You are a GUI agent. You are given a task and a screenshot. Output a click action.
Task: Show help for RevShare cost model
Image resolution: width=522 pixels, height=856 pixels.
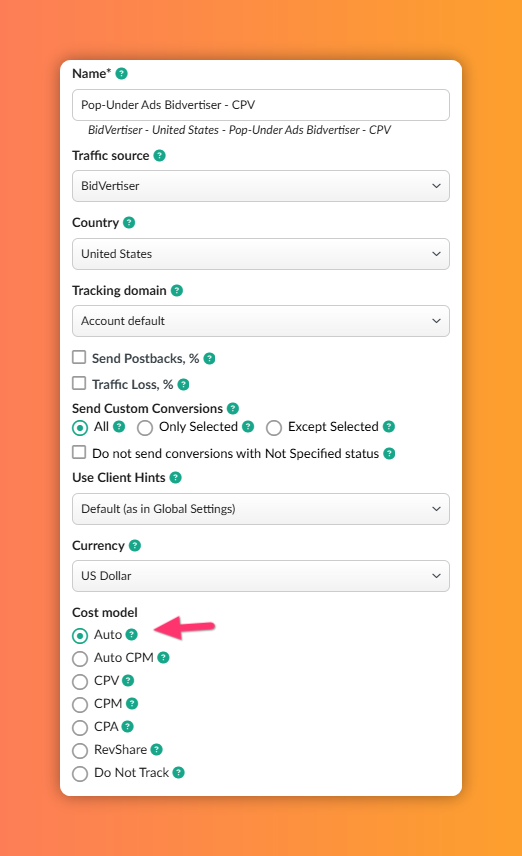point(157,750)
